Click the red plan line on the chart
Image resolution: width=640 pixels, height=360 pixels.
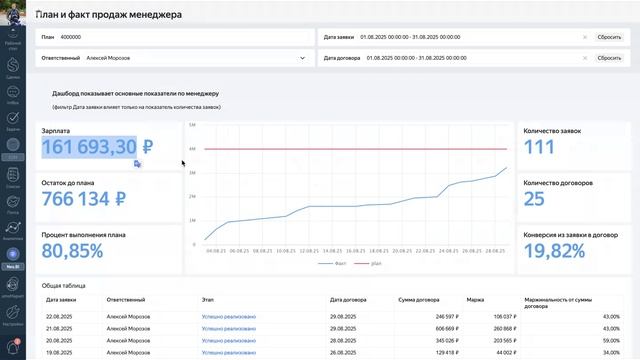point(355,149)
